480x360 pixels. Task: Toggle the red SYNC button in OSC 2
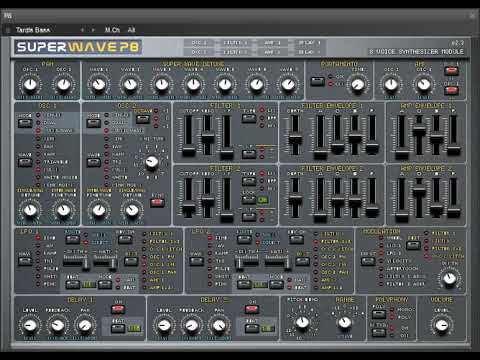tap(157, 203)
